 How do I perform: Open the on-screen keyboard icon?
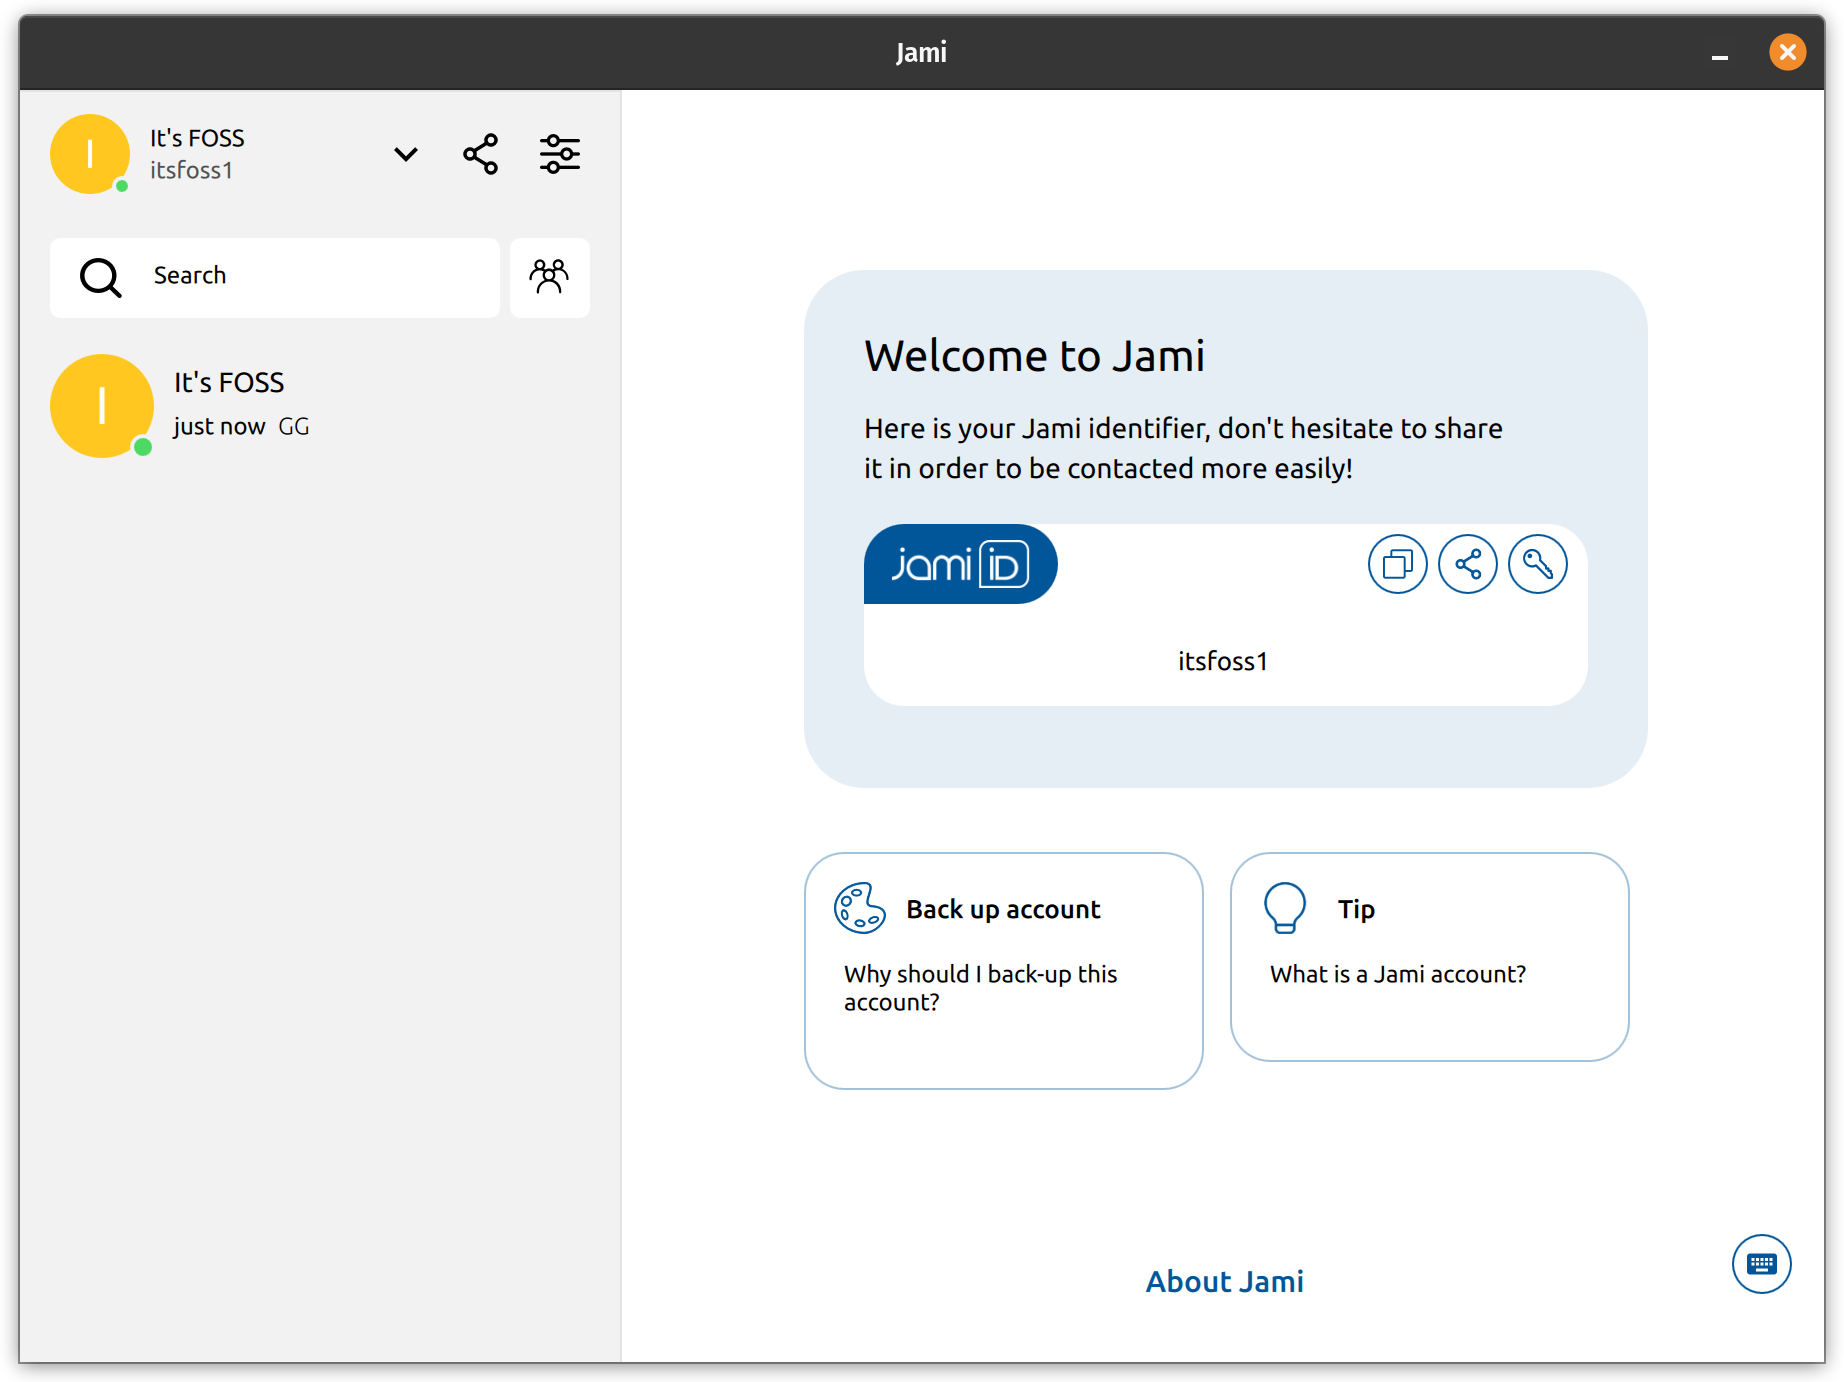[1761, 1263]
